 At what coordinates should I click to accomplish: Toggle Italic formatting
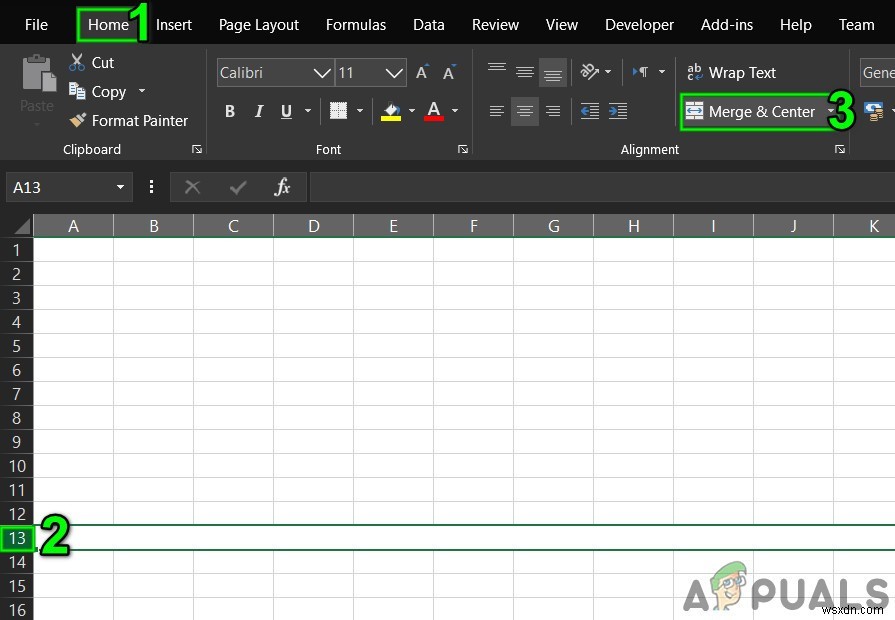(x=259, y=111)
